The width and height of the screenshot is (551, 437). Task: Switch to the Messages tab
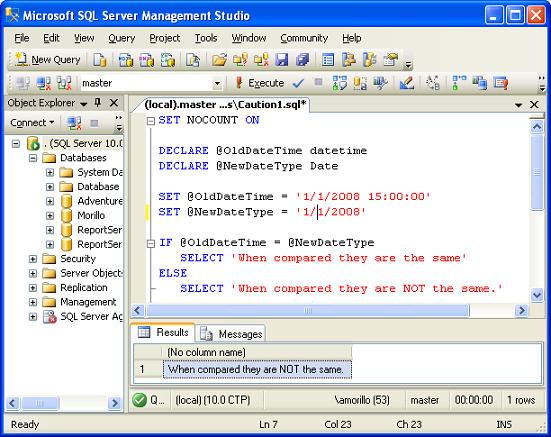231,333
